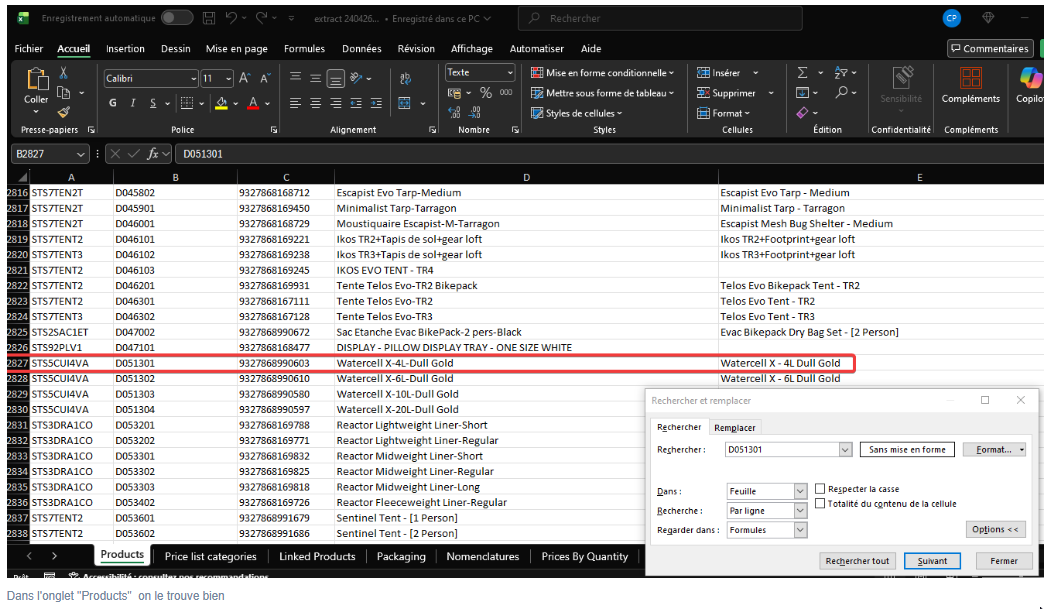Click the Options << button
Image resolution: width=1054 pixels, height=609 pixels.
[995, 530]
